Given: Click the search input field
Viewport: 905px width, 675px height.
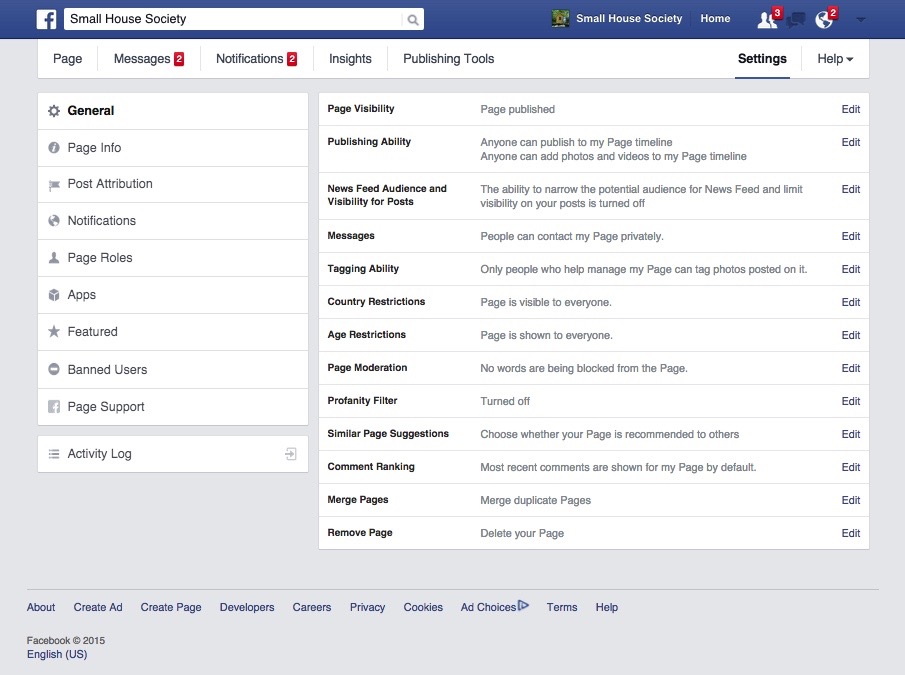Looking at the screenshot, I should (x=234, y=19).
